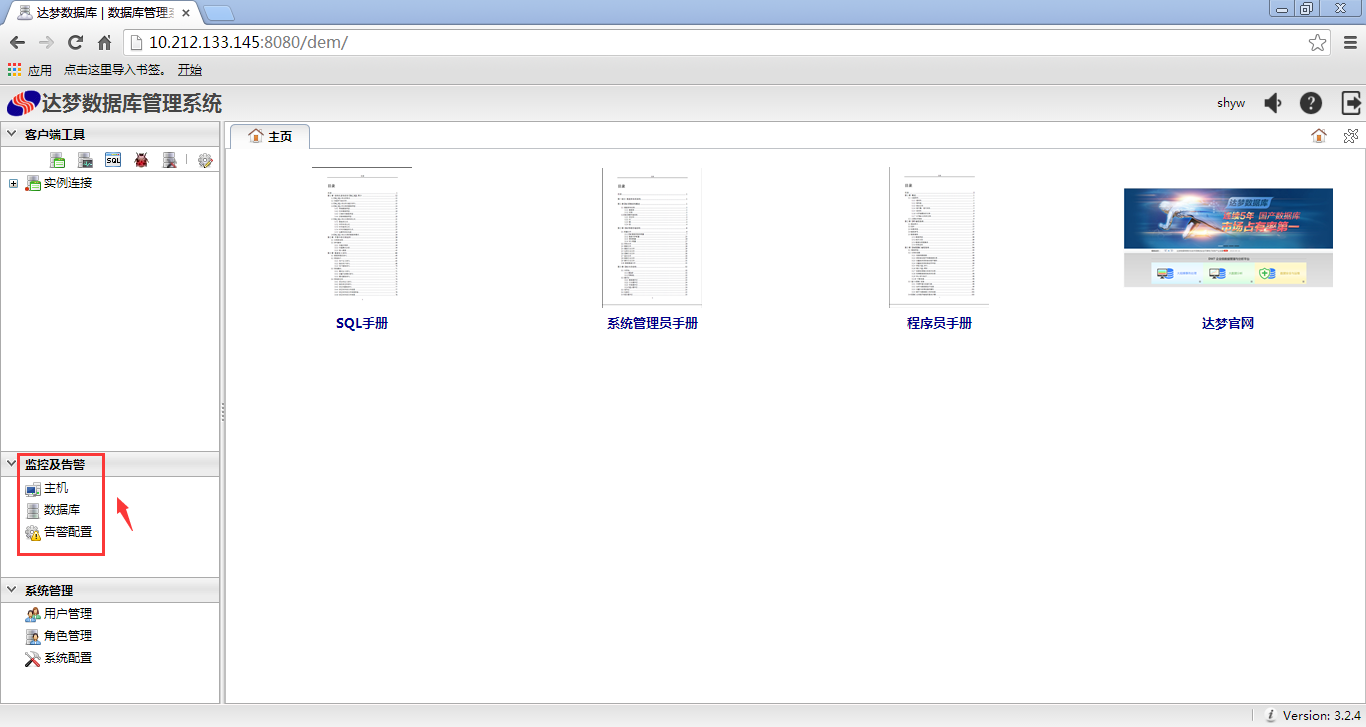Select 实例连接 in the tree
This screenshot has width=1366, height=727.
click(x=68, y=183)
